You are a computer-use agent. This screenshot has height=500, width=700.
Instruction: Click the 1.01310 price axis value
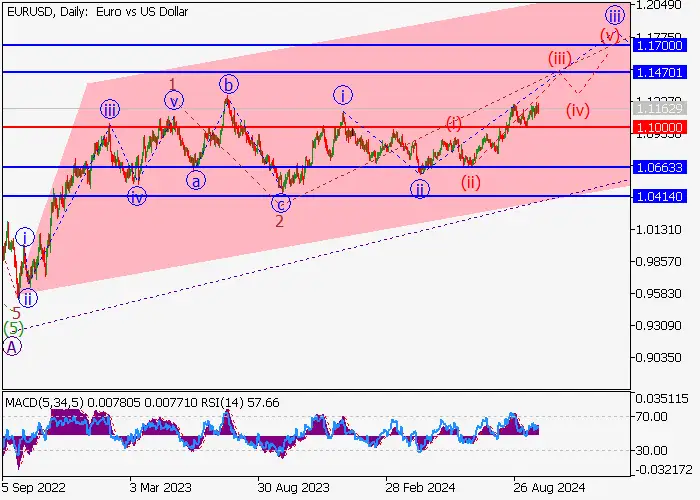pos(659,229)
